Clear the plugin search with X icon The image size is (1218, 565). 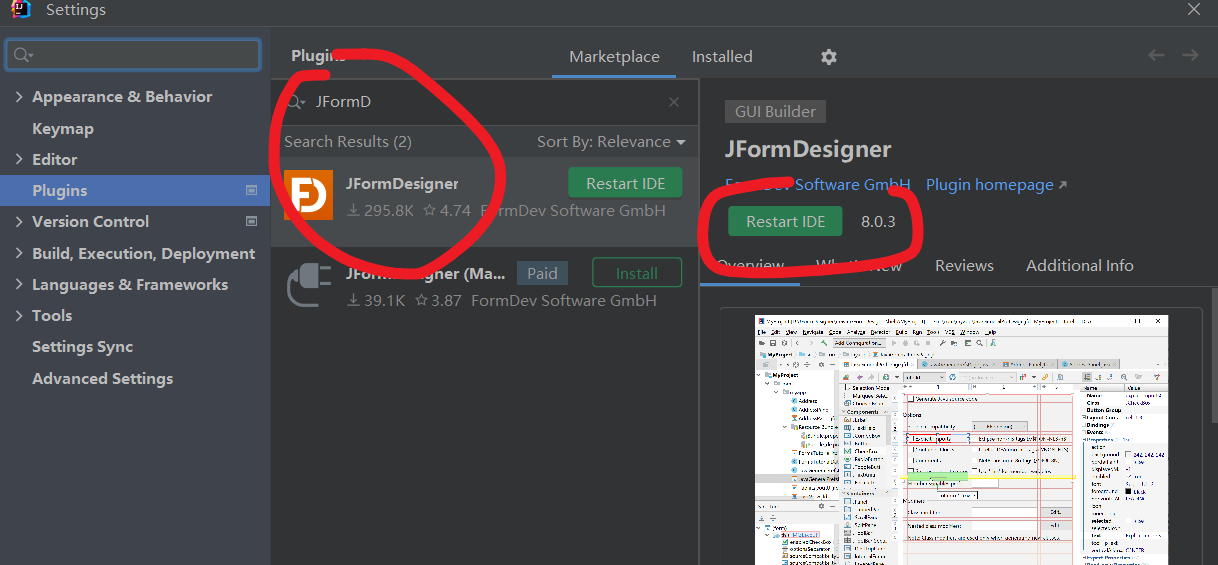[x=674, y=102]
